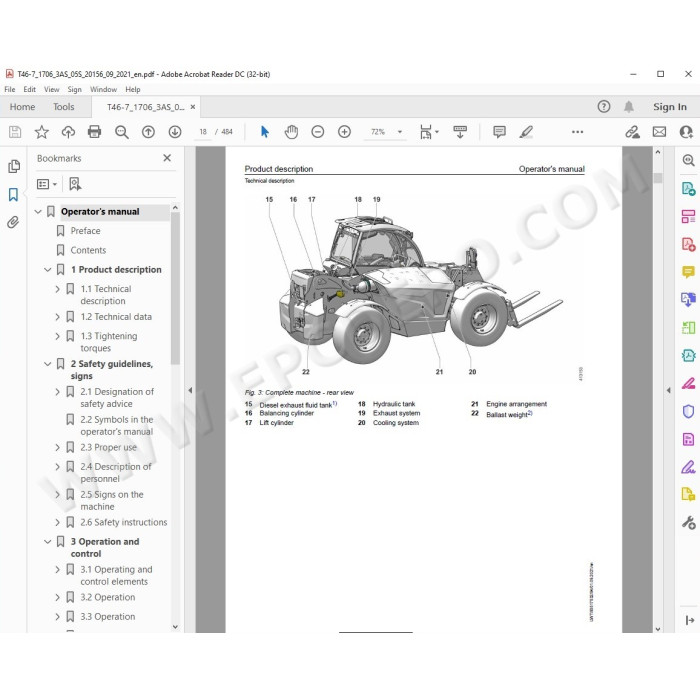The width and height of the screenshot is (700, 700).
Task: Select the Hand pan tool
Action: click(x=291, y=132)
